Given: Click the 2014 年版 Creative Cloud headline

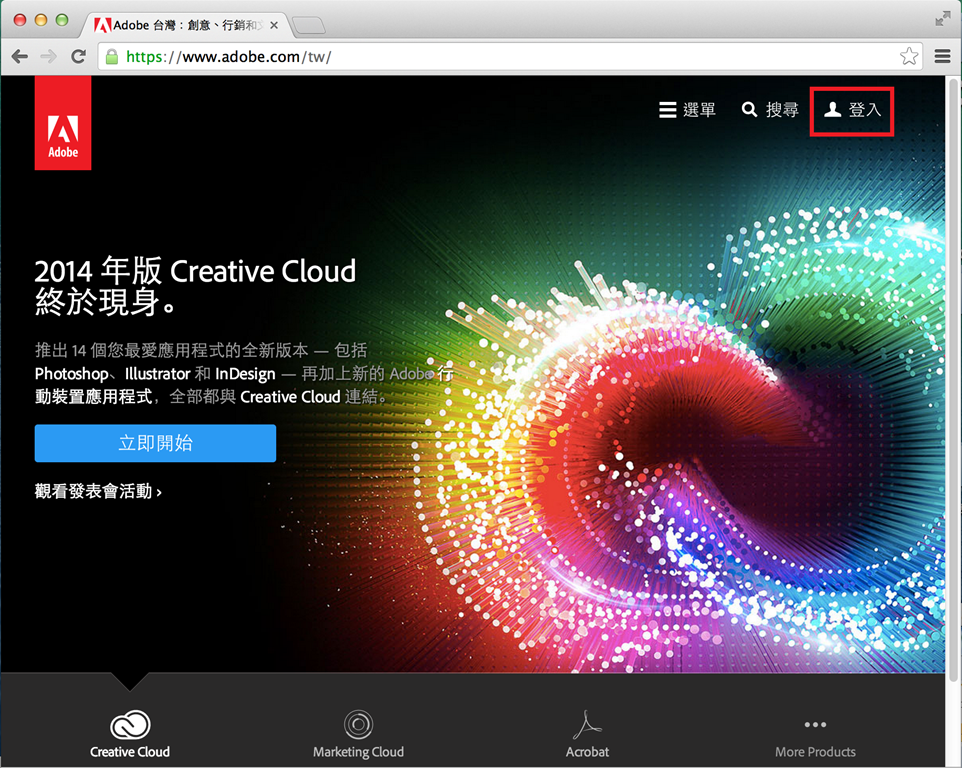Looking at the screenshot, I should [x=195, y=286].
